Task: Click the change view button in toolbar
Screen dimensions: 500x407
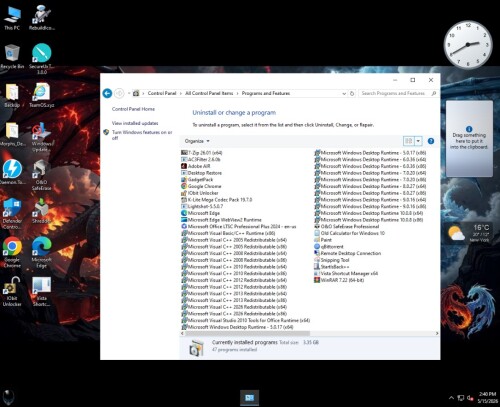Action: pyautogui.click(x=409, y=141)
